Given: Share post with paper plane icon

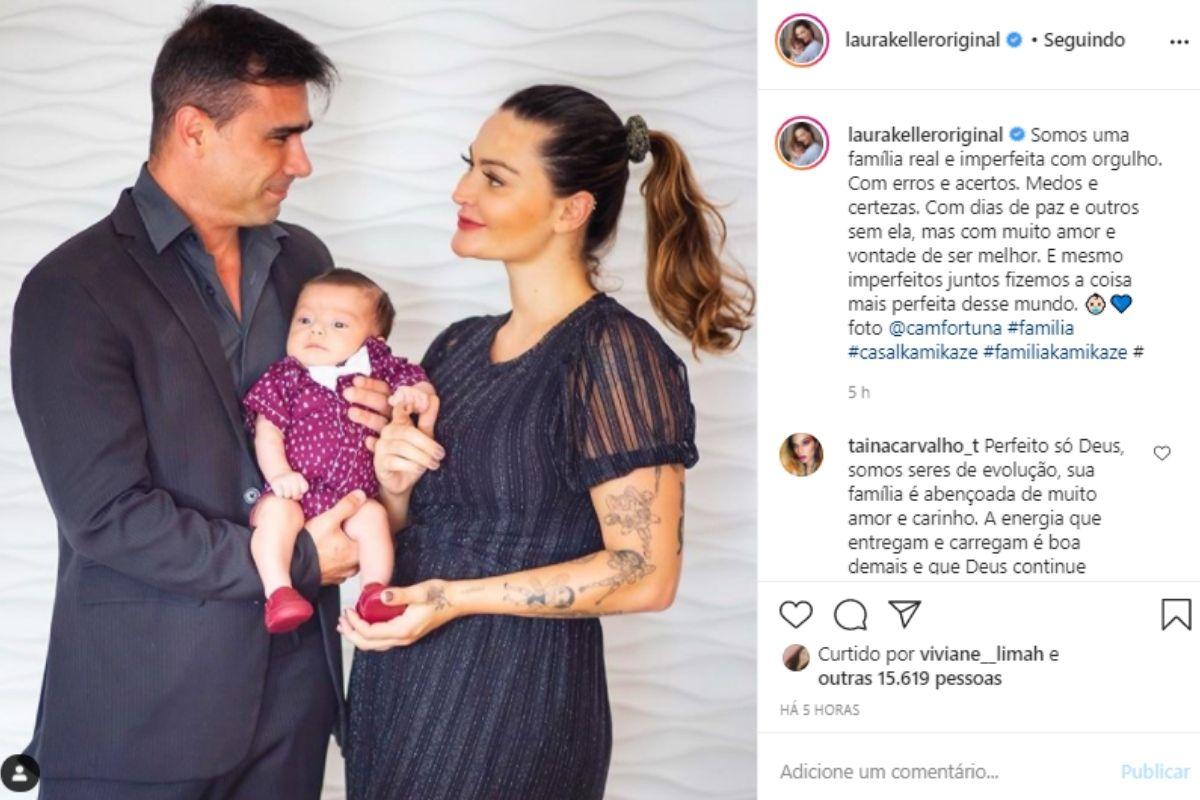Looking at the screenshot, I should [x=904, y=613].
